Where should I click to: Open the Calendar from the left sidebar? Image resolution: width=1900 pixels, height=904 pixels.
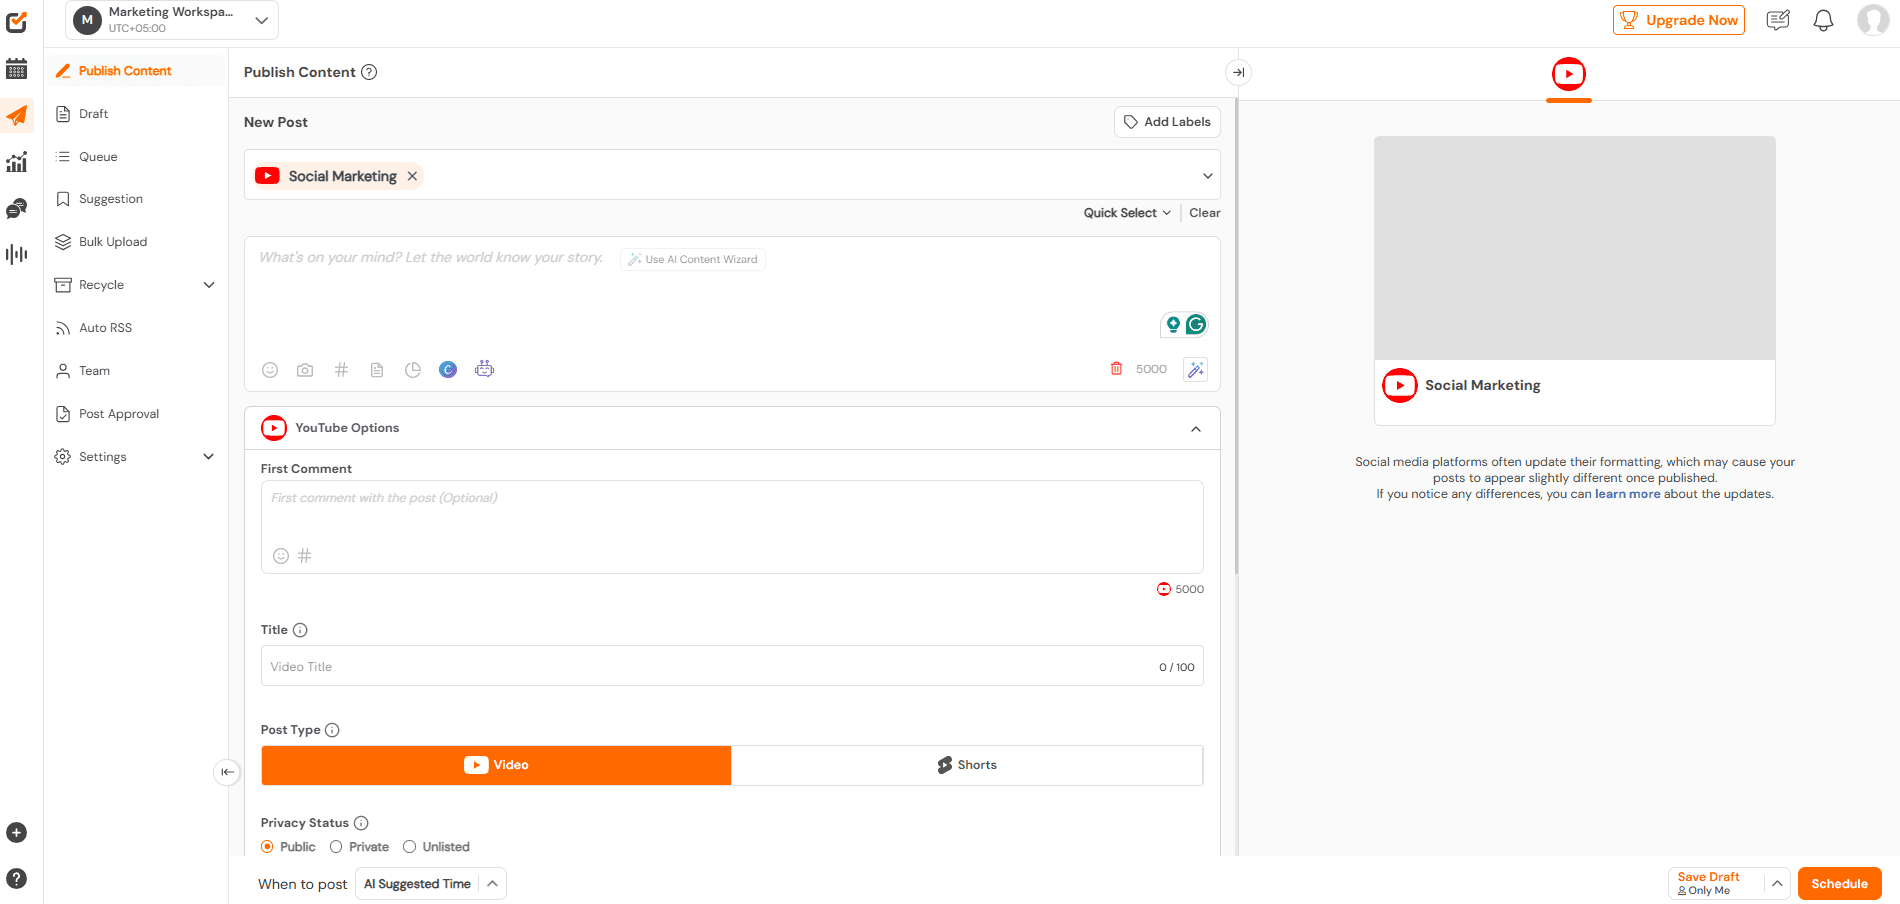(17, 68)
